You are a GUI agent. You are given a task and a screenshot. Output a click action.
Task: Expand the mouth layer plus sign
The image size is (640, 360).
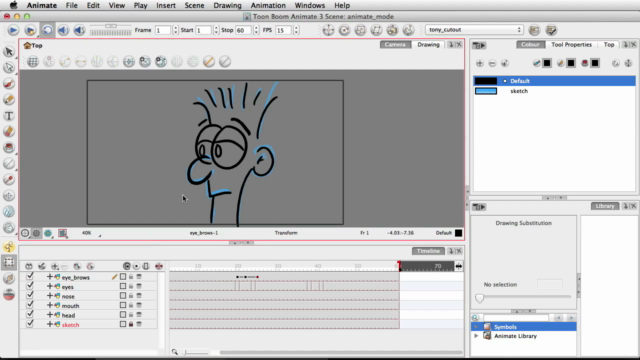point(49,305)
